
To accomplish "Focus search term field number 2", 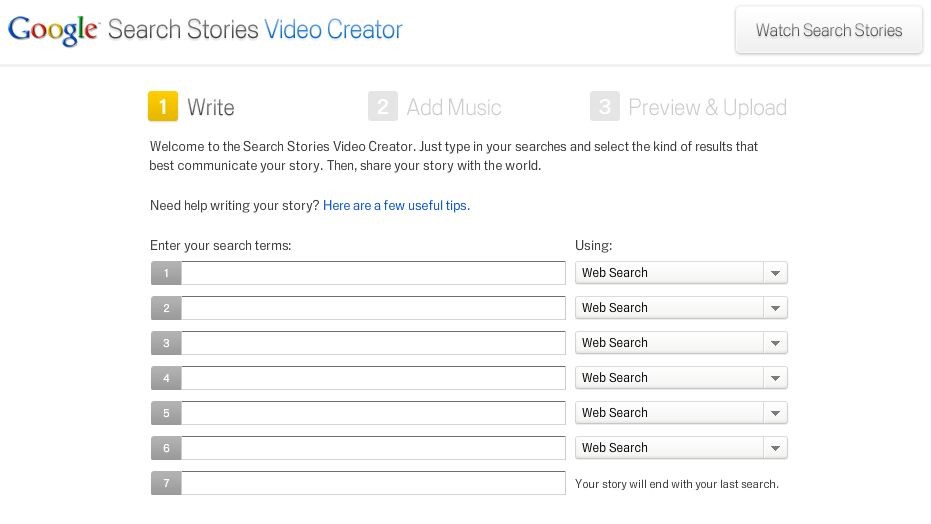I will tap(373, 308).
